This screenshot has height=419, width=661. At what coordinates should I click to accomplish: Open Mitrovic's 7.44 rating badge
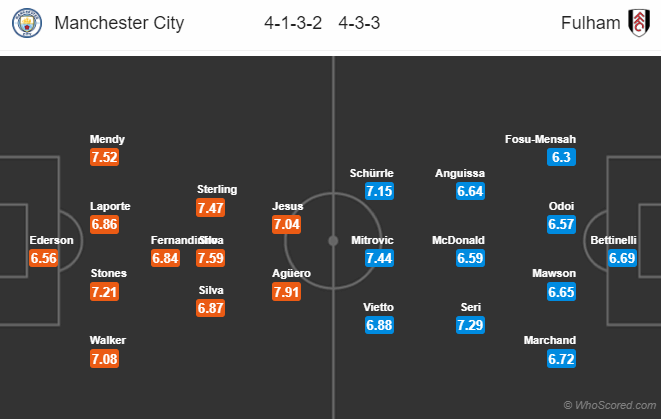pos(379,258)
